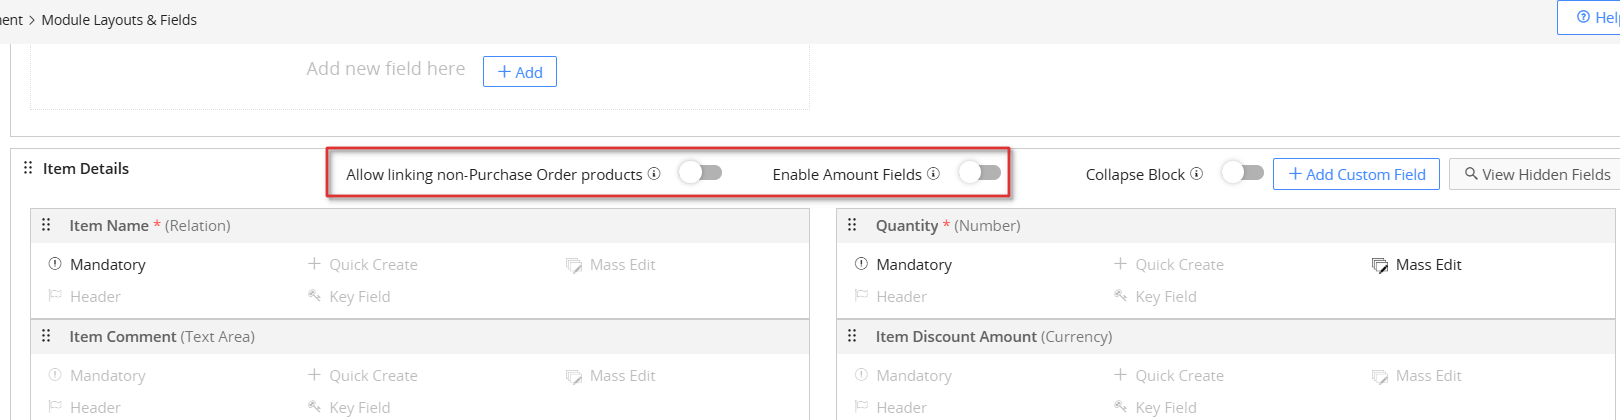Open Module Layouts & Fields breadcrumb

point(119,20)
